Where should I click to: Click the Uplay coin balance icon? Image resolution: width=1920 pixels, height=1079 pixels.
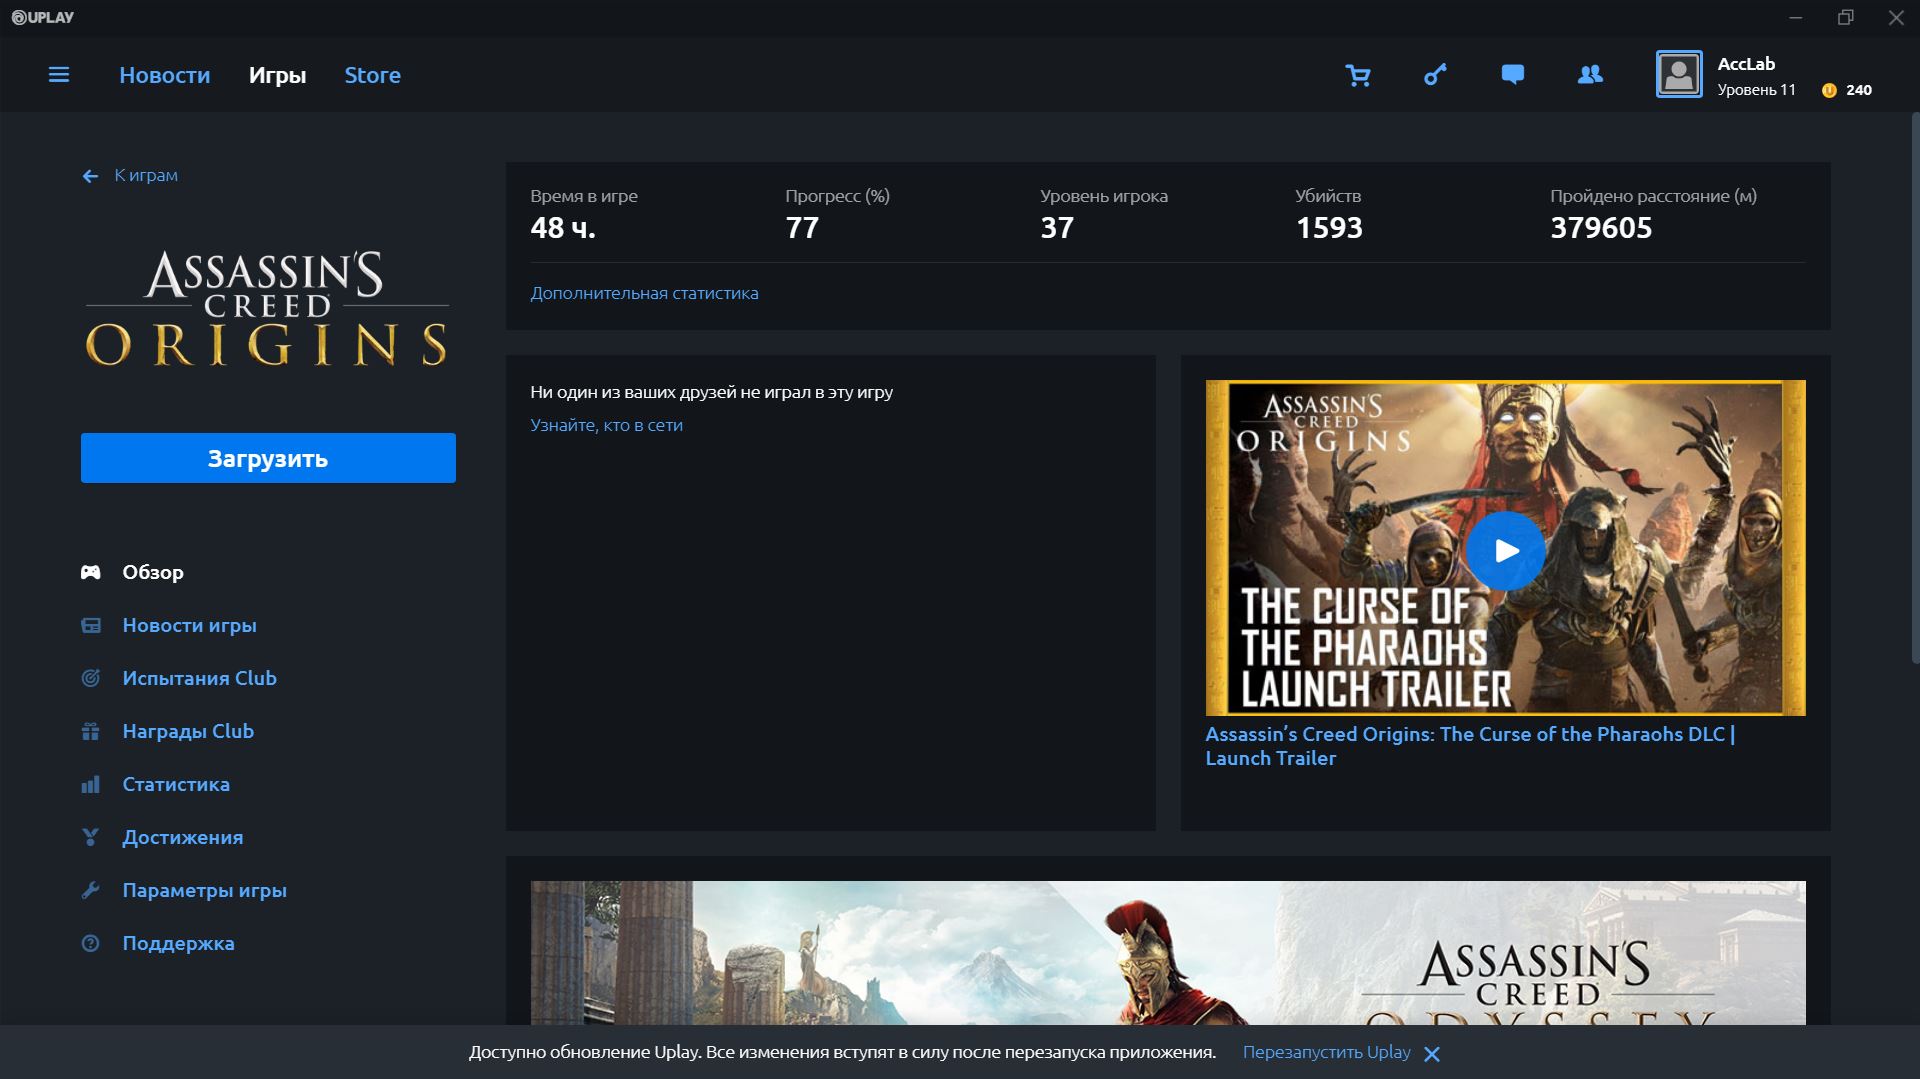coord(1829,90)
